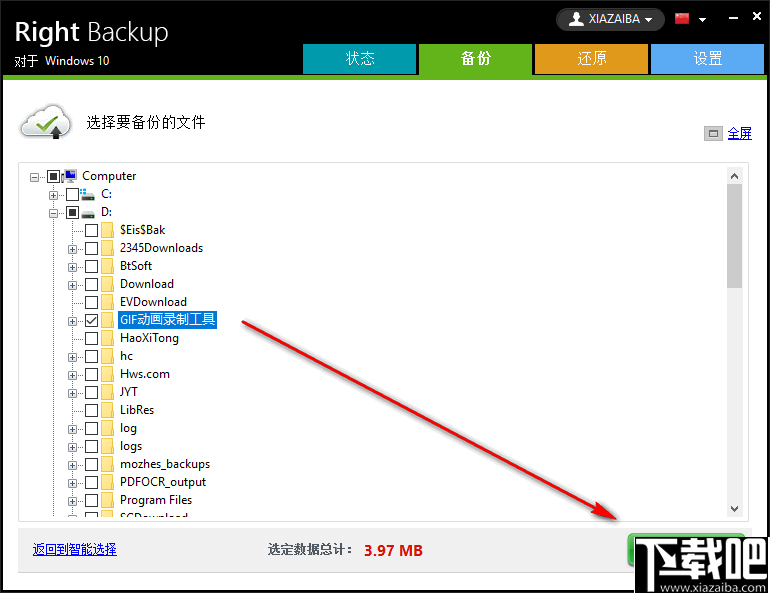Check the $Eis$Bak folder checkbox
This screenshot has width=770, height=593.
91,230
